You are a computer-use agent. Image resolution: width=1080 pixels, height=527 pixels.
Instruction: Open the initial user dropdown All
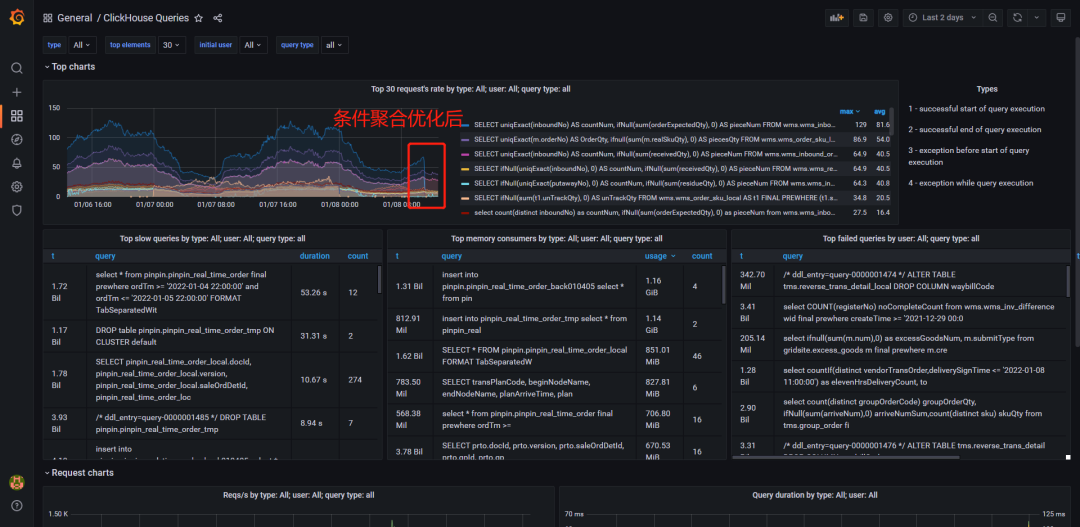coord(252,45)
